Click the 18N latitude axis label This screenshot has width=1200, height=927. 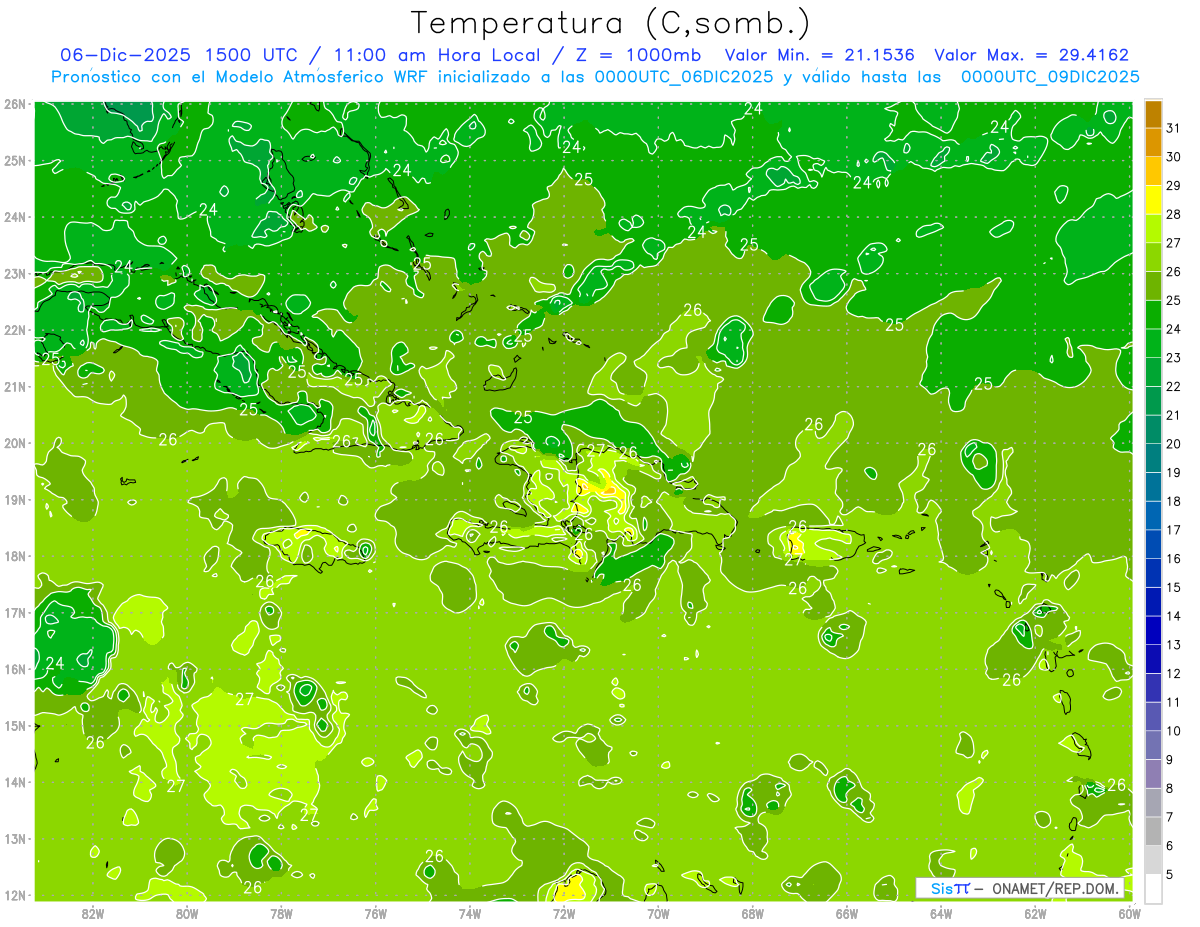14,556
